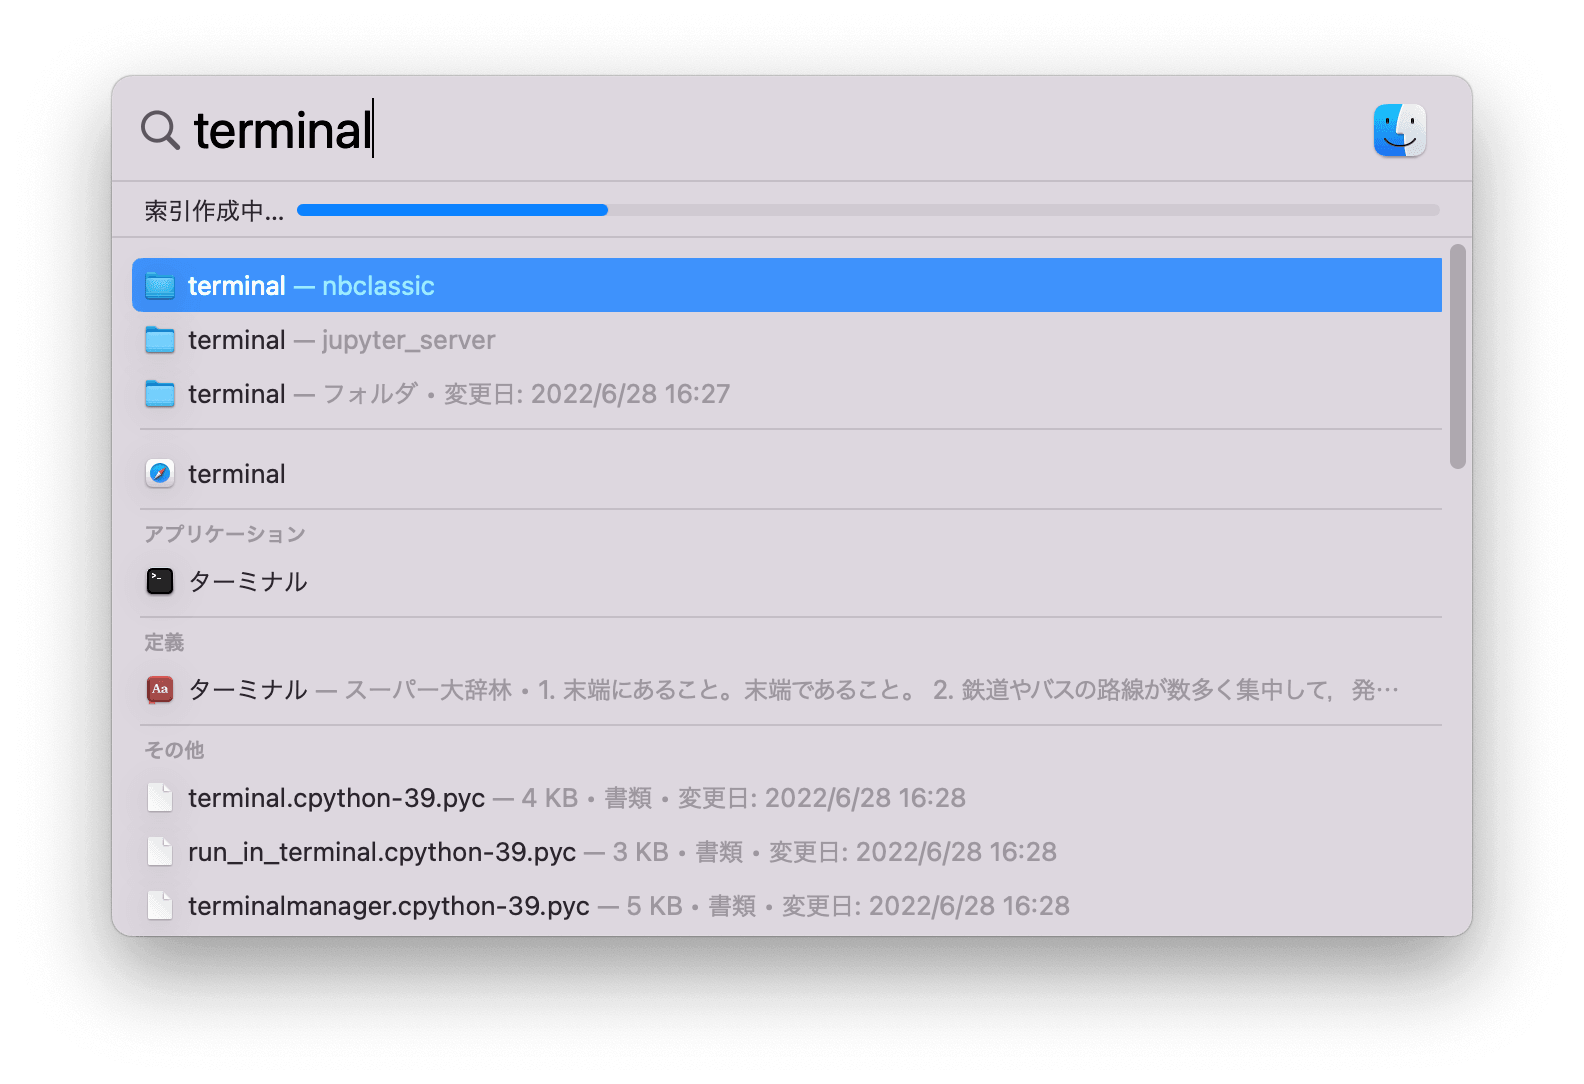Click the terminalmanager.cpython-39.pyc file icon

click(x=160, y=906)
